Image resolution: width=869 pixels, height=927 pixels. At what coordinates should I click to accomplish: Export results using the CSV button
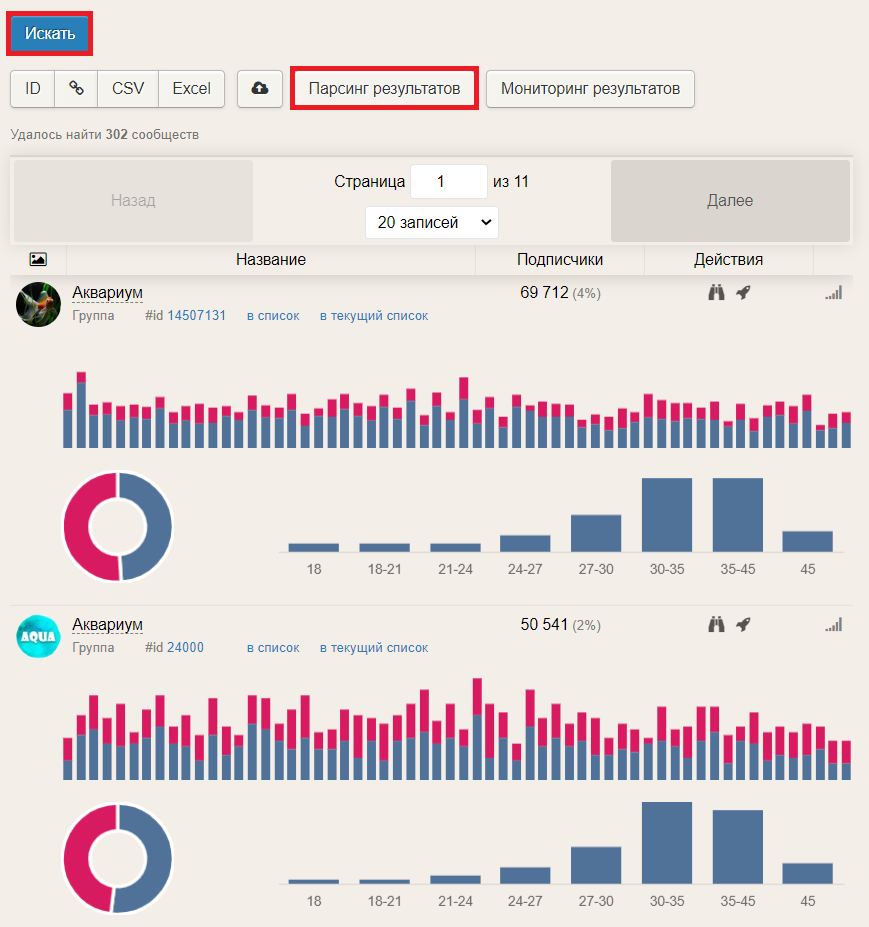[x=128, y=88]
